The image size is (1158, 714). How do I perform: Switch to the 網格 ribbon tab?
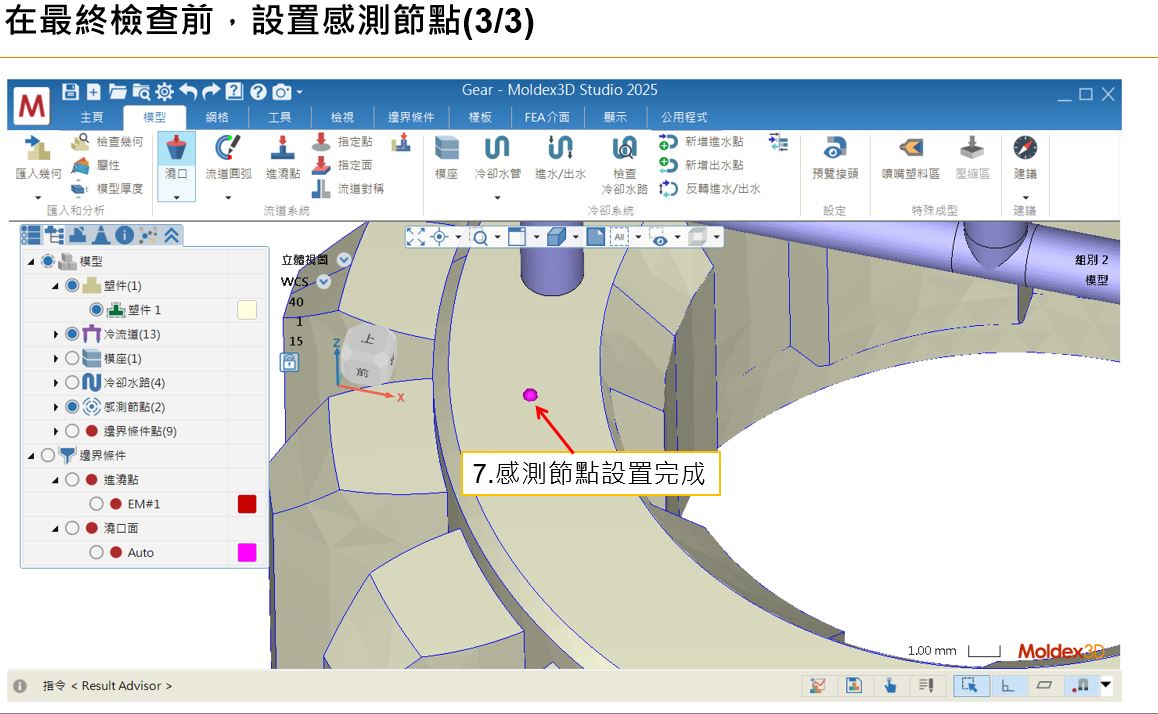click(217, 117)
